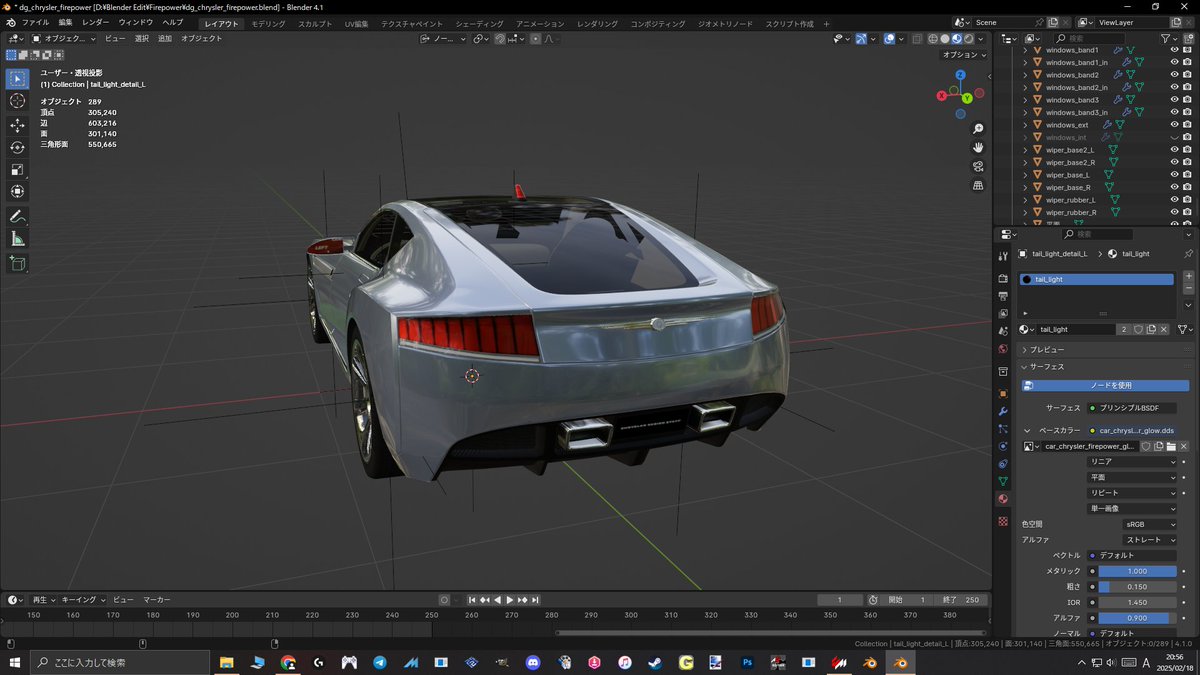Disable windows_ext in renders camera icon
Viewport: 1200px width, 675px height.
point(1187,125)
